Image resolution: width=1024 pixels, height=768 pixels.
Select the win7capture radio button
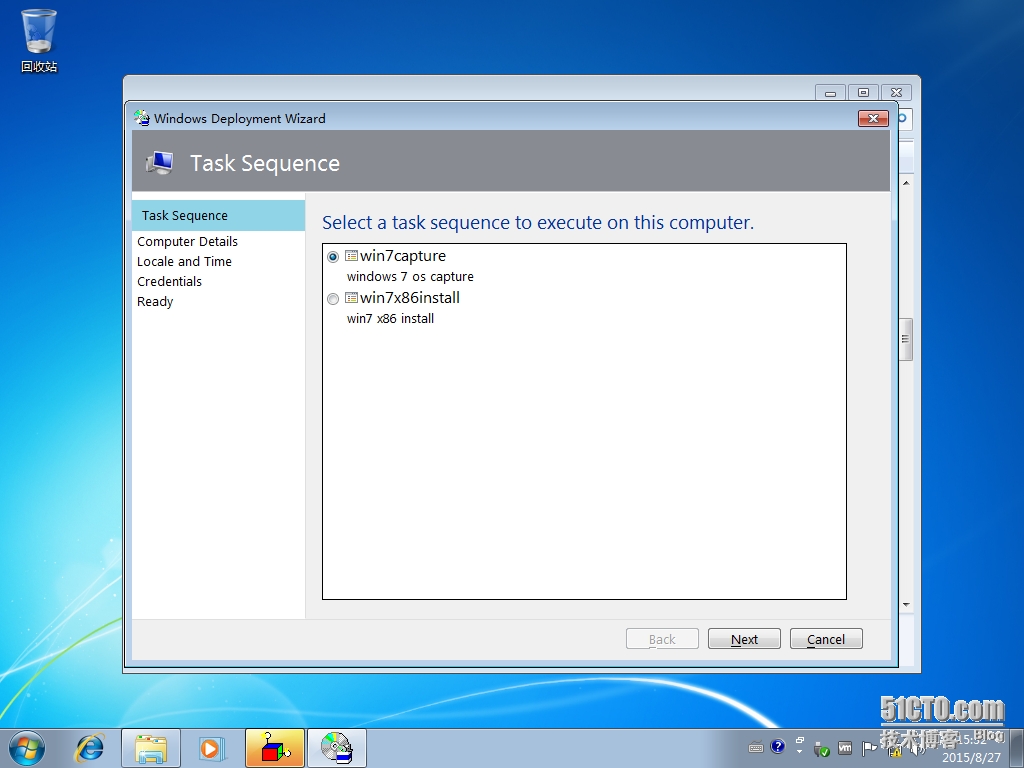[333, 257]
